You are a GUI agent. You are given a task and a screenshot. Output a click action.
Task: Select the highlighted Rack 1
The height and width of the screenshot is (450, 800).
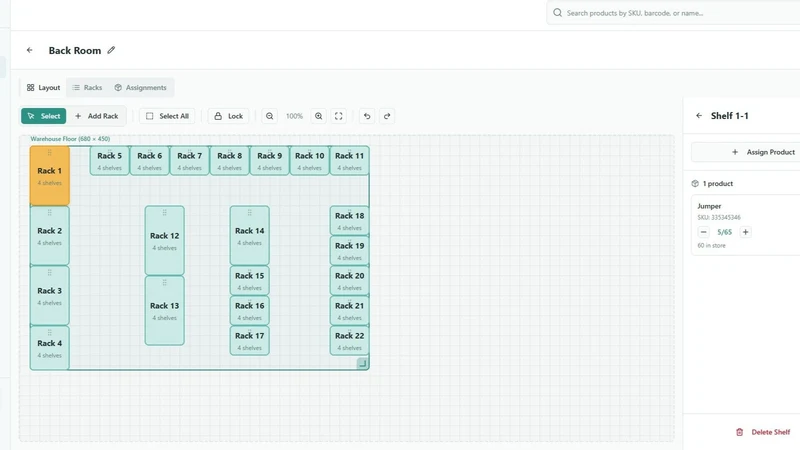tap(49, 176)
